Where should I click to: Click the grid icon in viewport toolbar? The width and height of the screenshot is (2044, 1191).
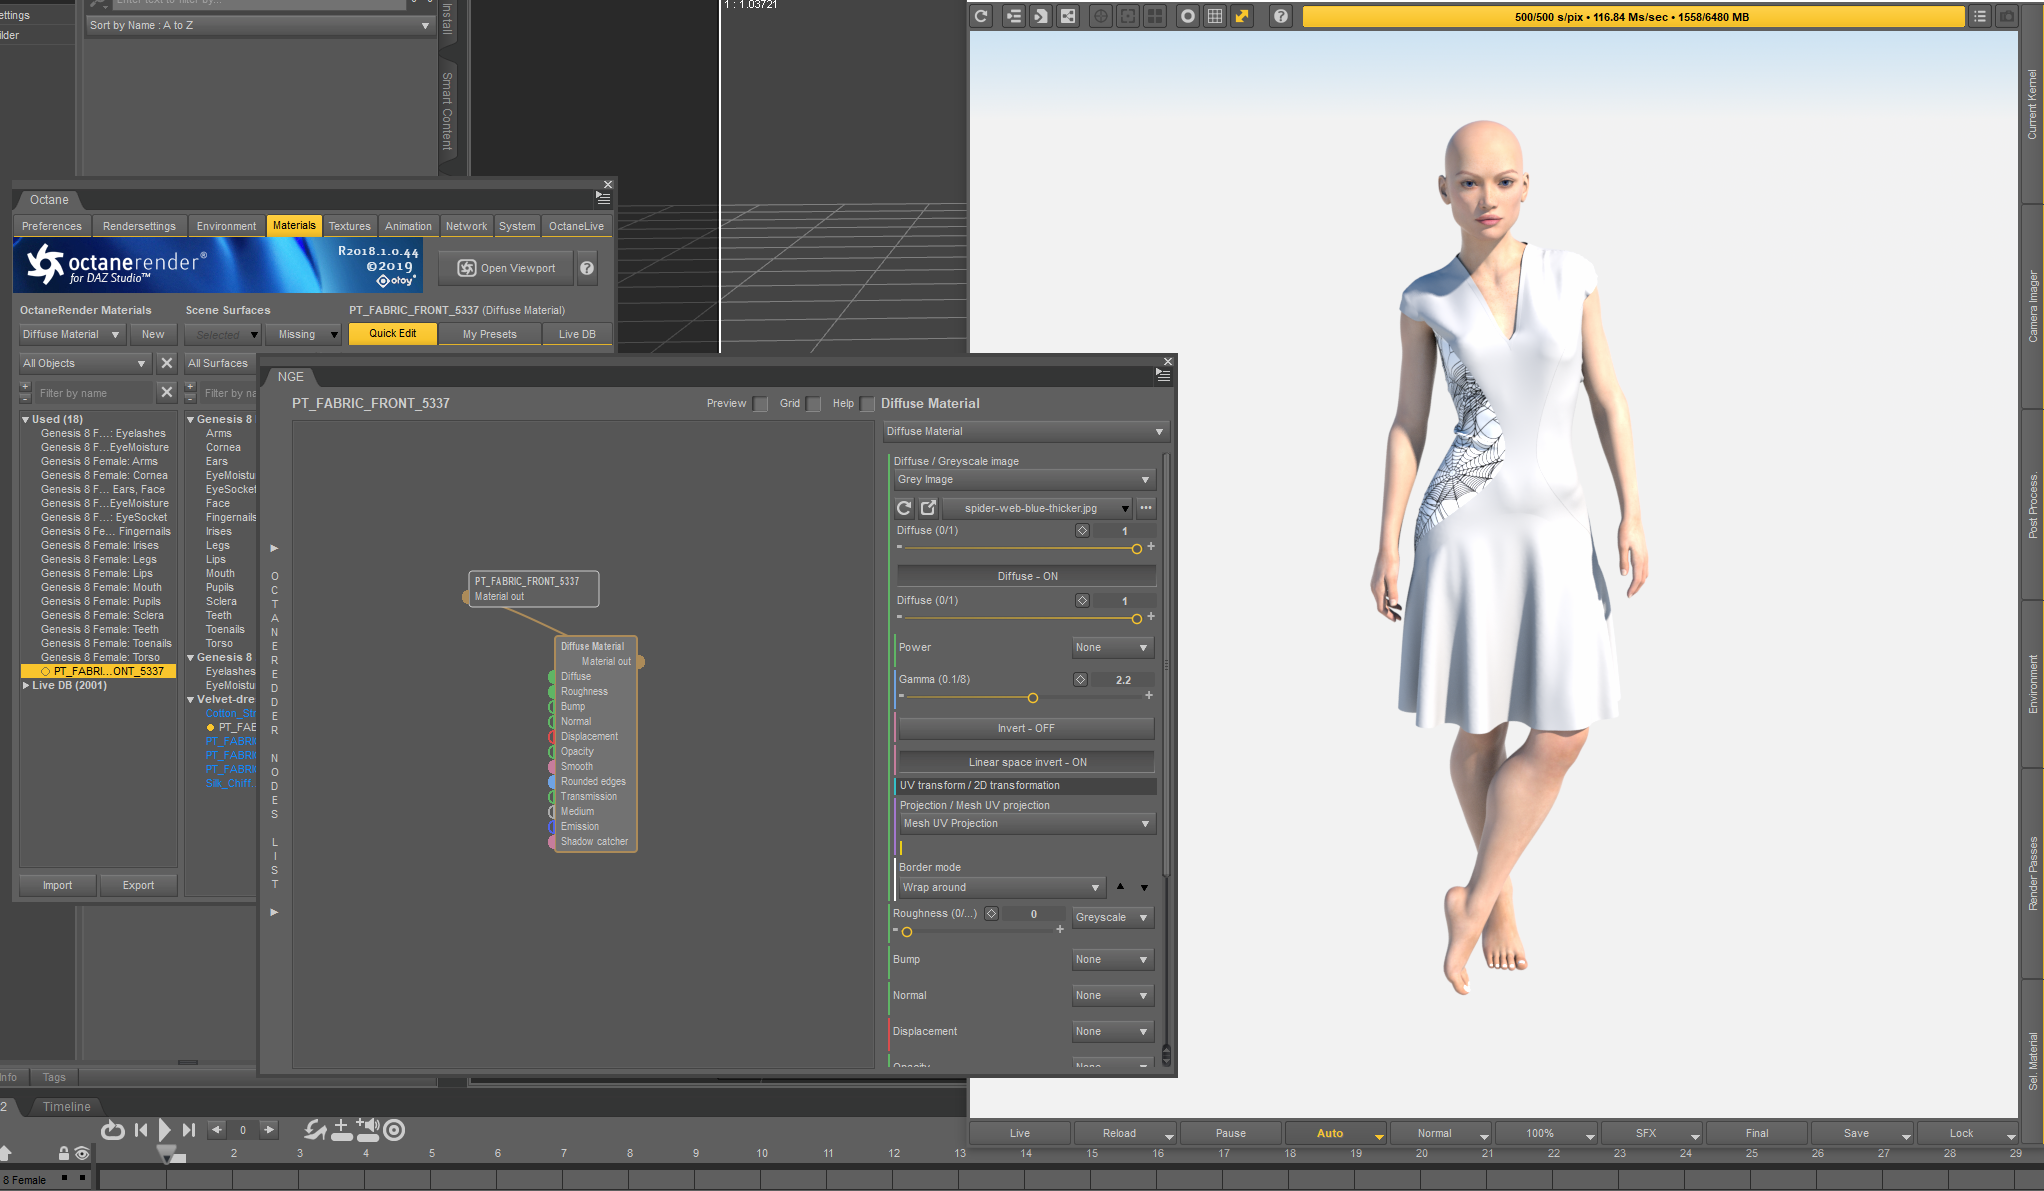click(1215, 16)
